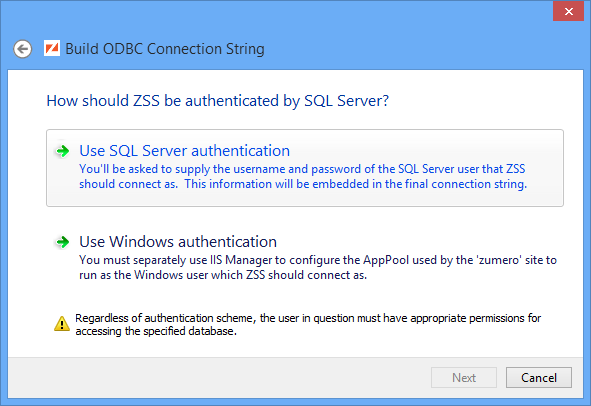591x406 pixels.
Task: Click the Build ODBC Connection String title
Action: pos(165,49)
